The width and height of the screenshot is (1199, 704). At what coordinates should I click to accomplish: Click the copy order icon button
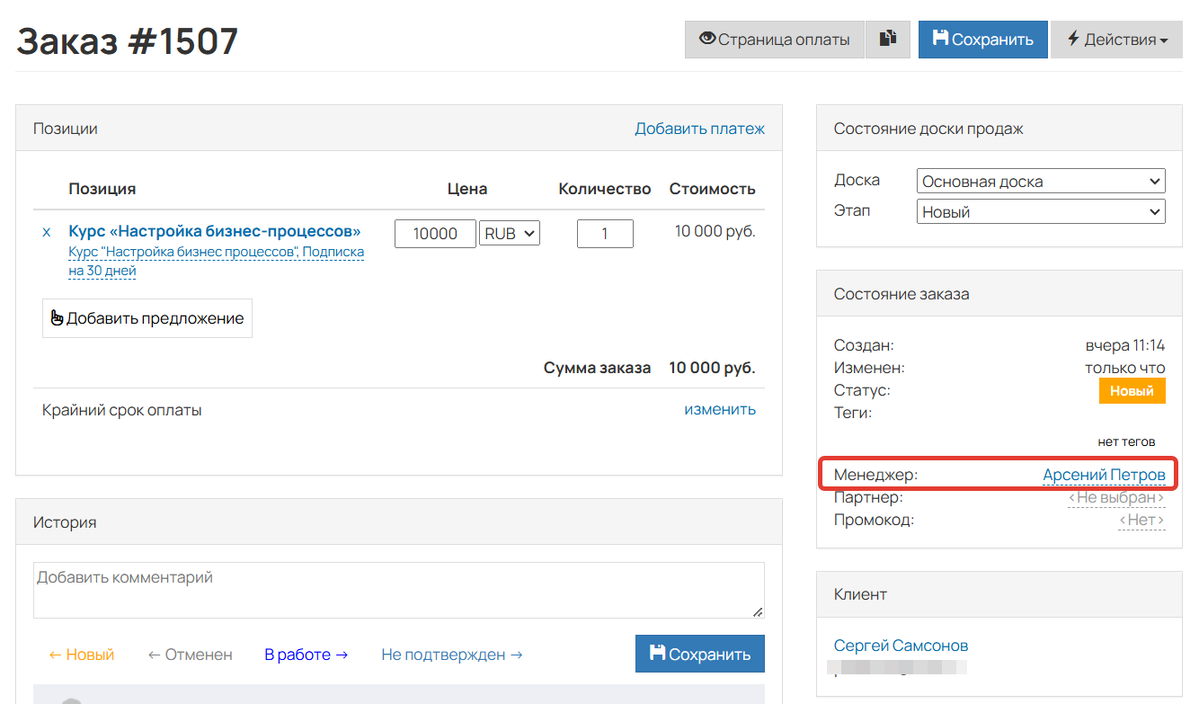888,40
